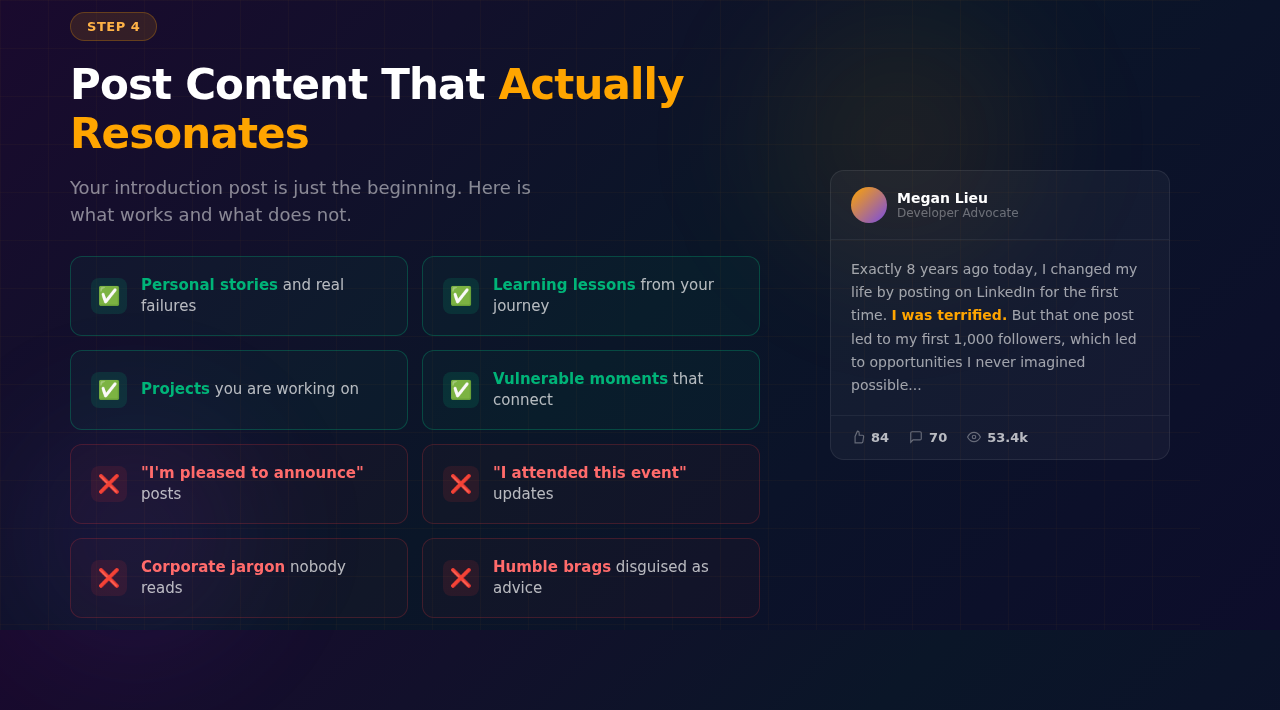The width and height of the screenshot is (1280, 710).
Task: Click Megan Lieu's gradient avatar
Action: click(x=869, y=205)
